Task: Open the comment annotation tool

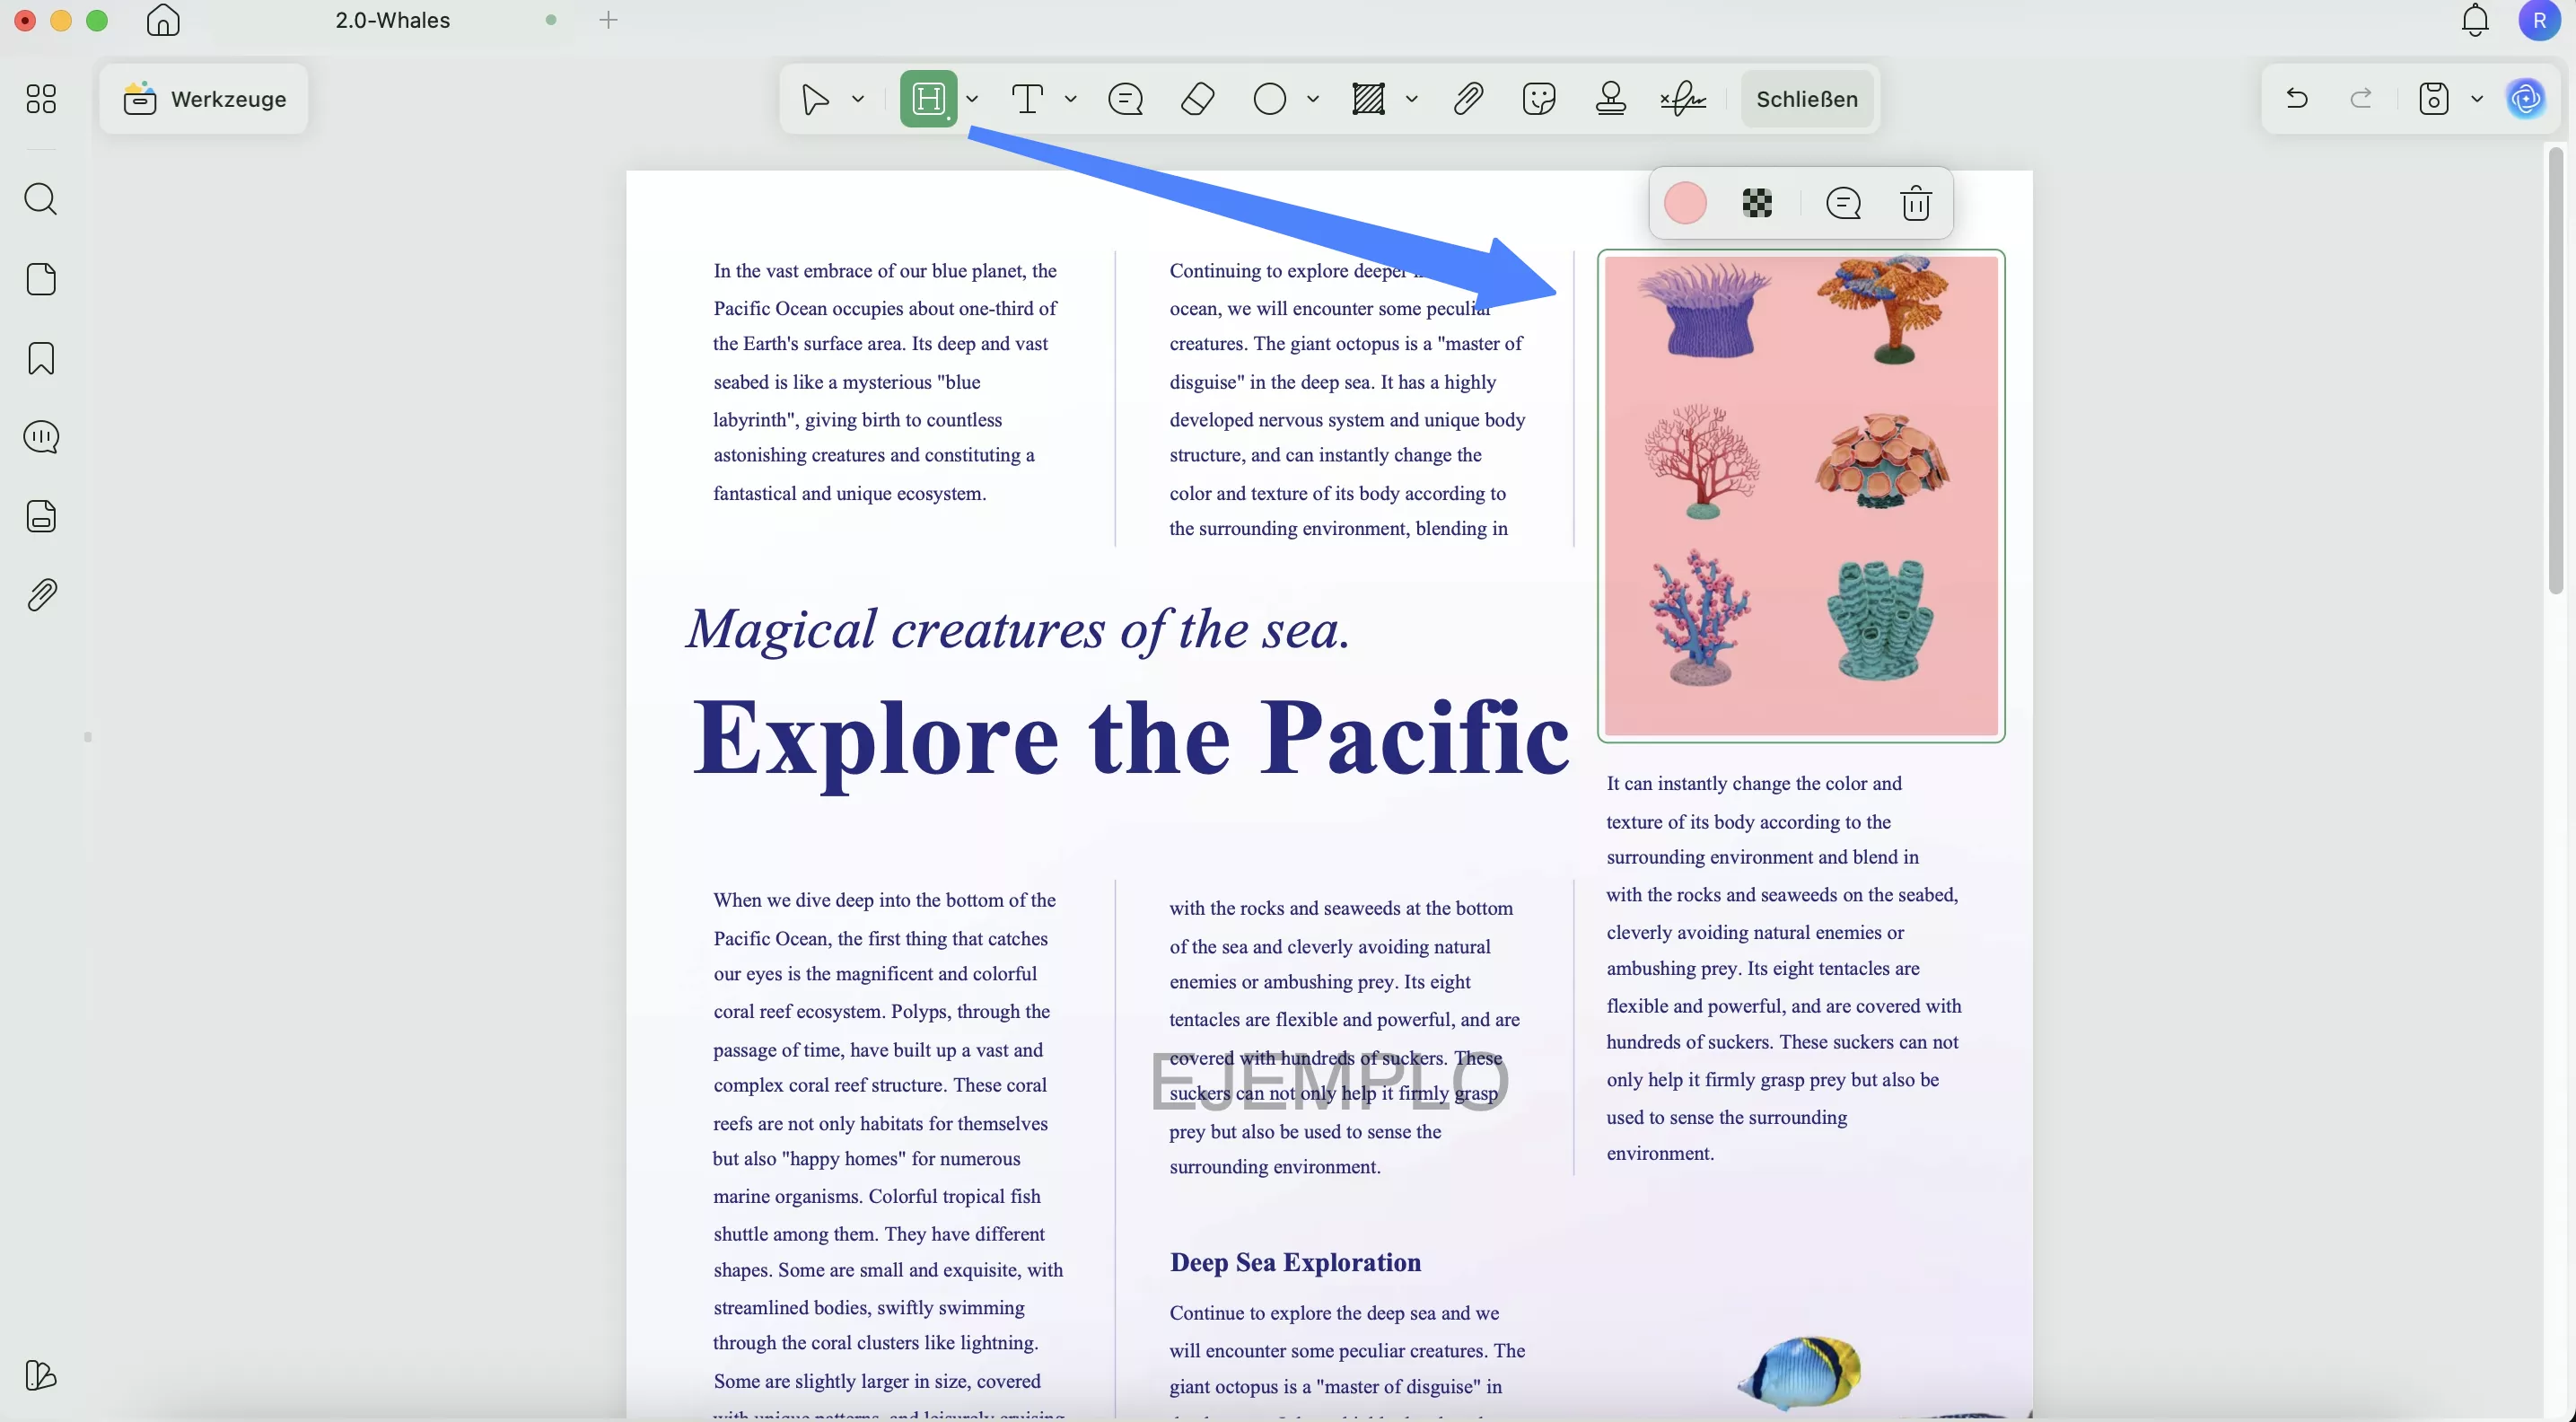Action: point(1125,99)
